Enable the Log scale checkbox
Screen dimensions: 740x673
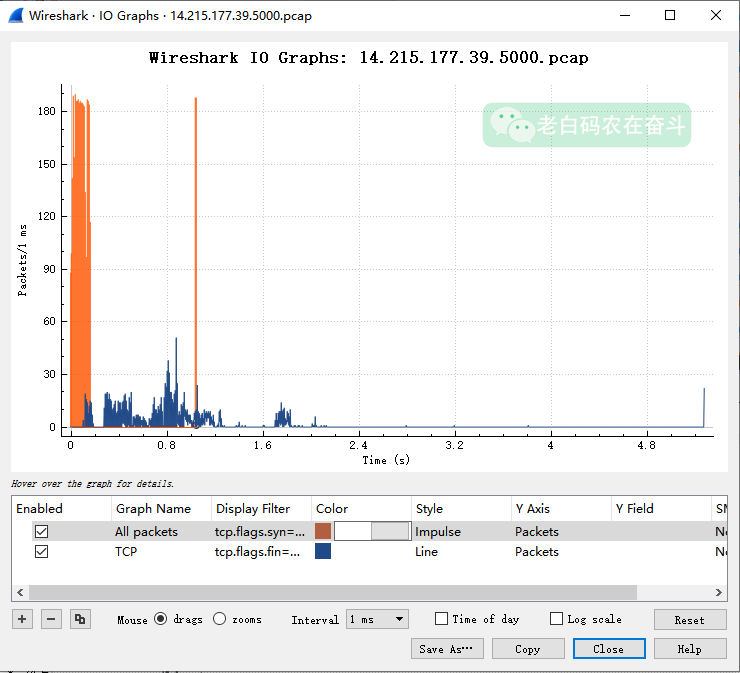click(x=556, y=619)
